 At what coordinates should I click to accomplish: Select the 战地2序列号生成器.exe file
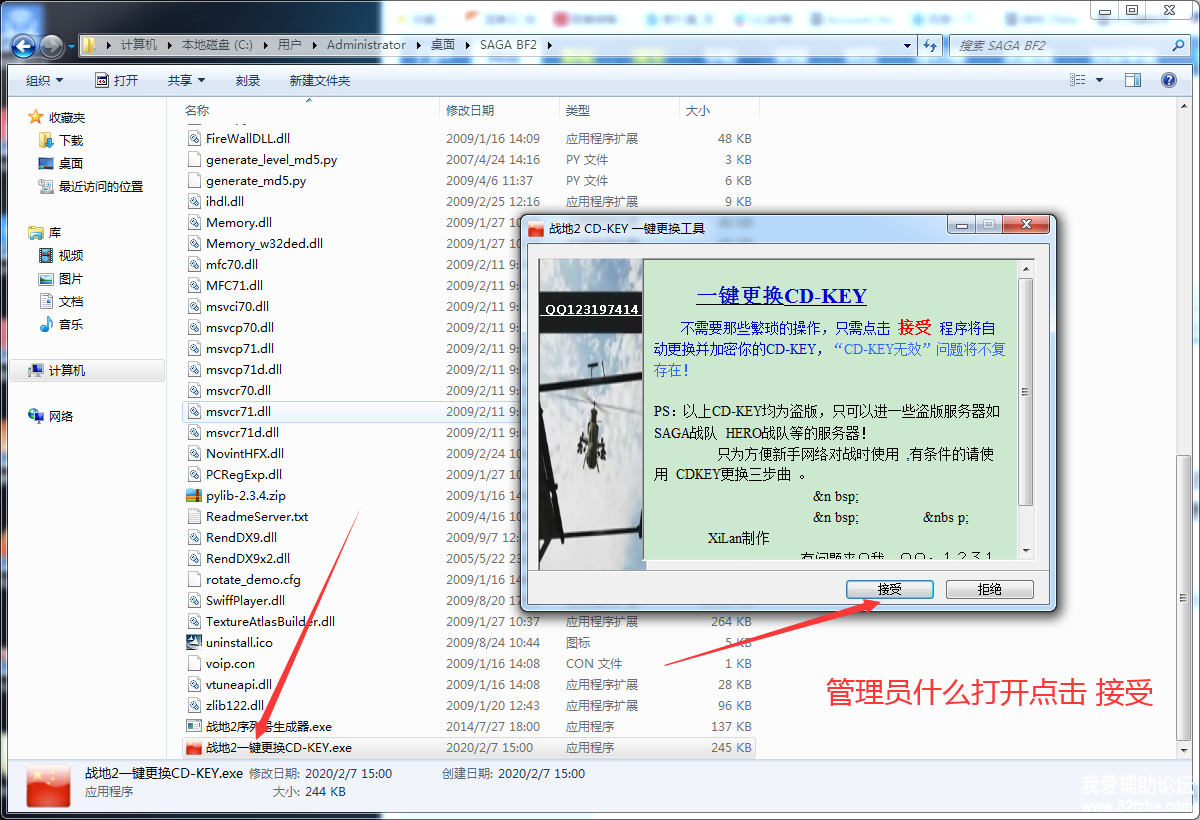(x=268, y=726)
